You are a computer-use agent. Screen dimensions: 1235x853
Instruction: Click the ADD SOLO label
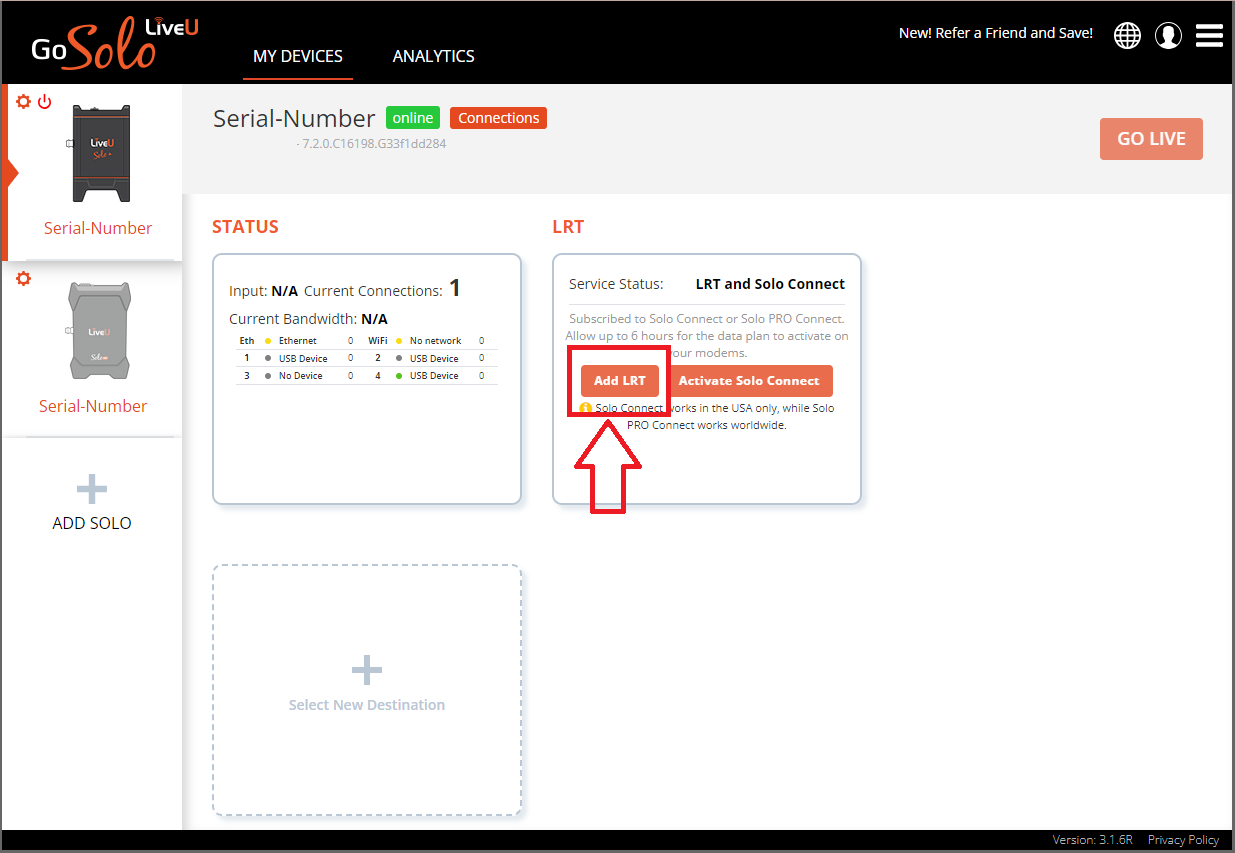[x=92, y=523]
